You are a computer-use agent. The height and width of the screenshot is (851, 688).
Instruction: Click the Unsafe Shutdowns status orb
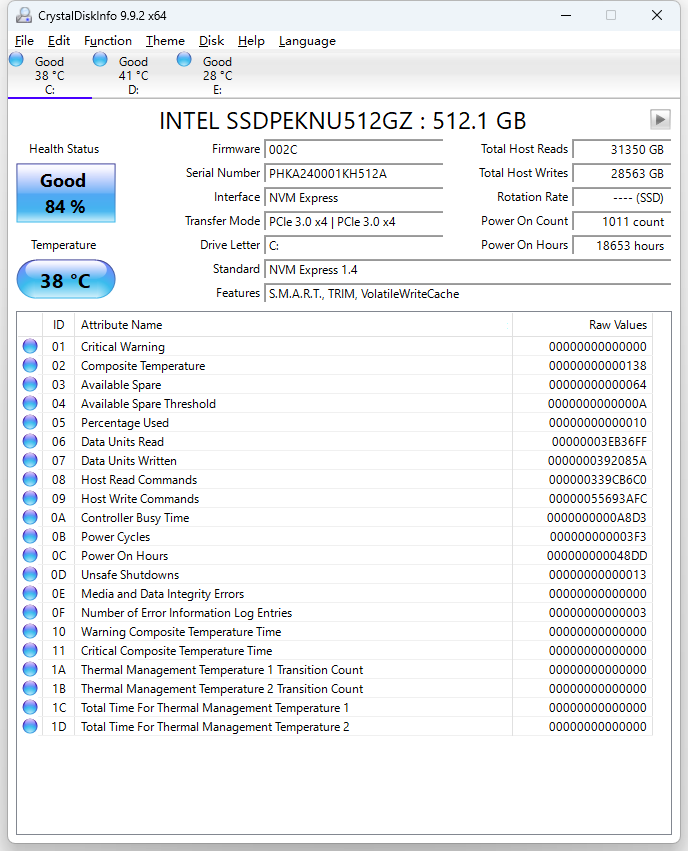[x=30, y=574]
